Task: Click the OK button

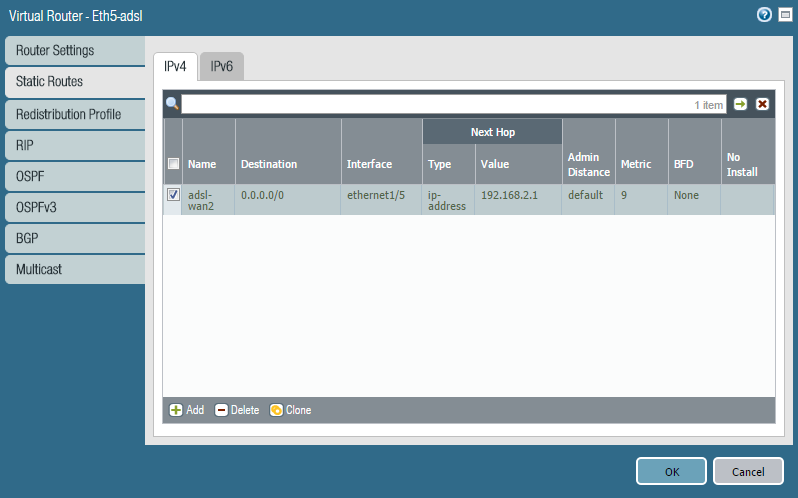Action: (x=671, y=472)
